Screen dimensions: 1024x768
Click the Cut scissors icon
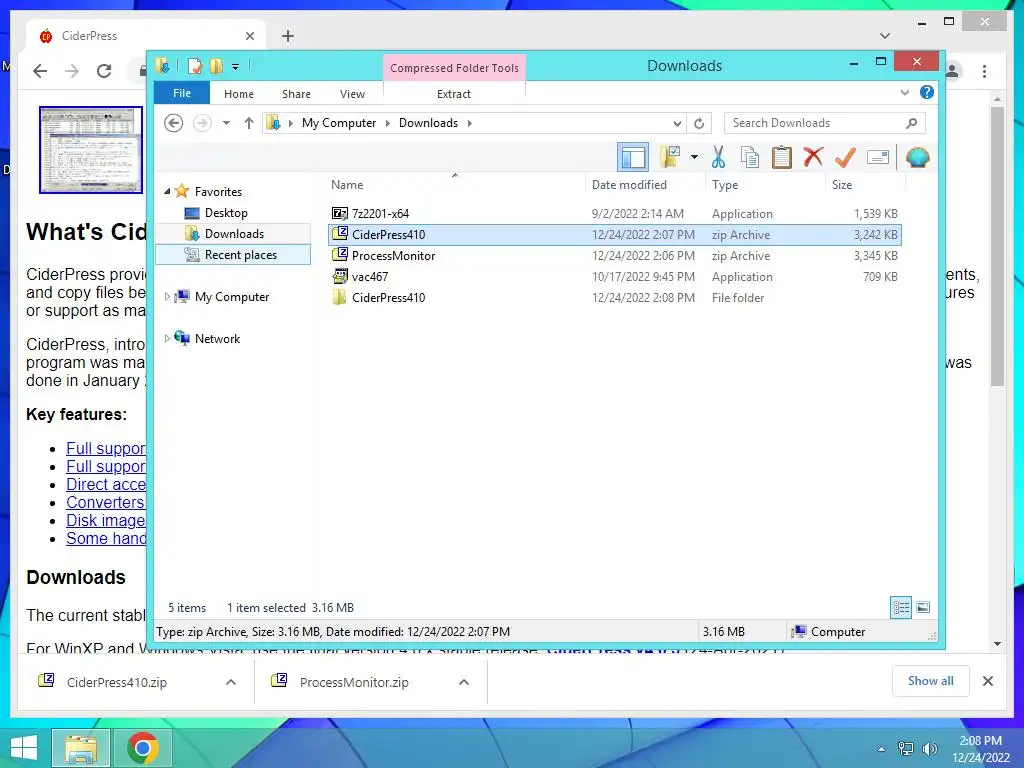click(x=718, y=157)
